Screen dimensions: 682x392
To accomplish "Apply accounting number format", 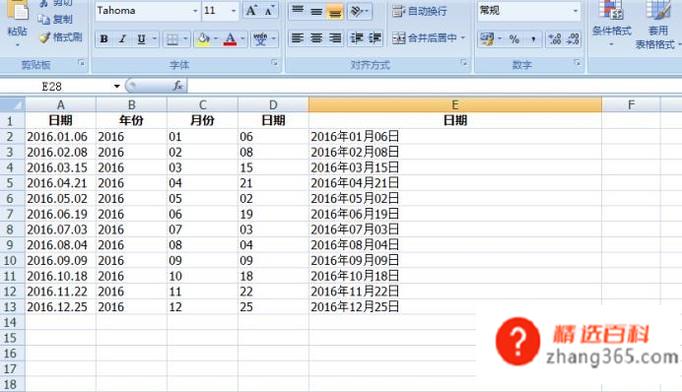I will point(487,39).
